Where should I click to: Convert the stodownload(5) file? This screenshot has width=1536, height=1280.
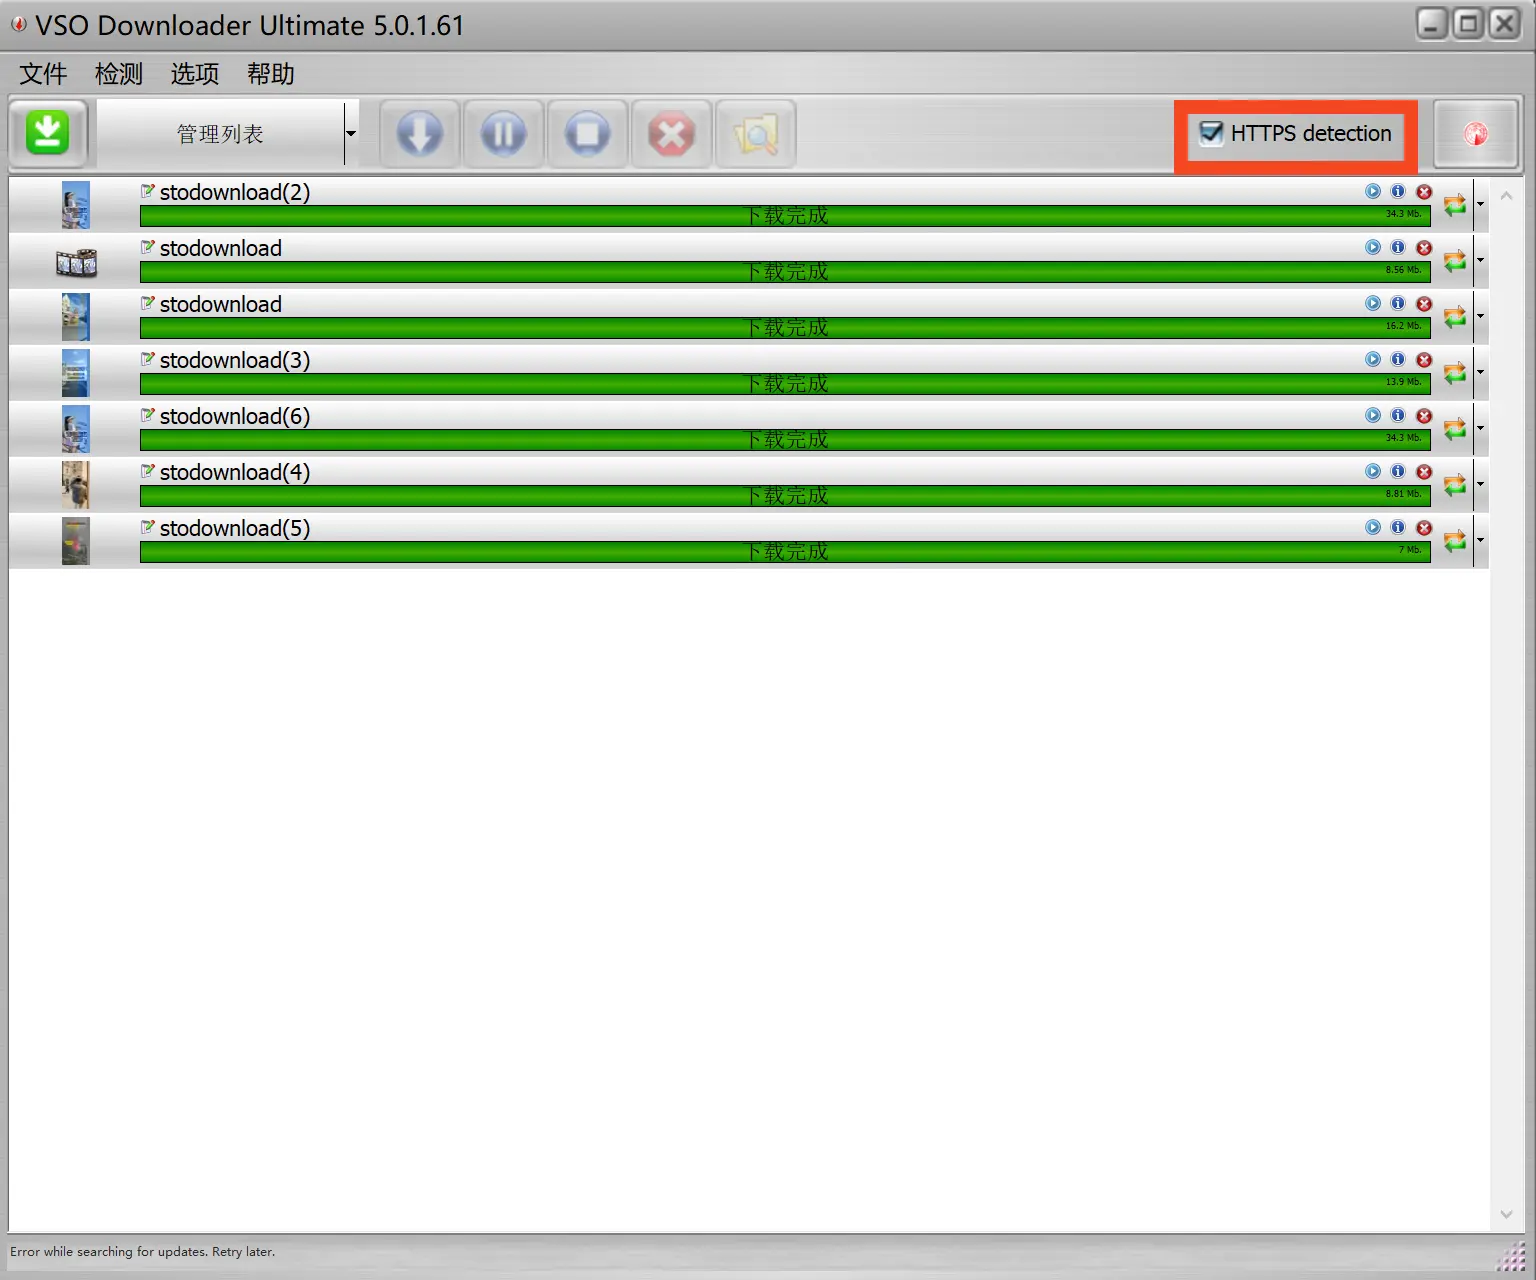coord(1455,540)
